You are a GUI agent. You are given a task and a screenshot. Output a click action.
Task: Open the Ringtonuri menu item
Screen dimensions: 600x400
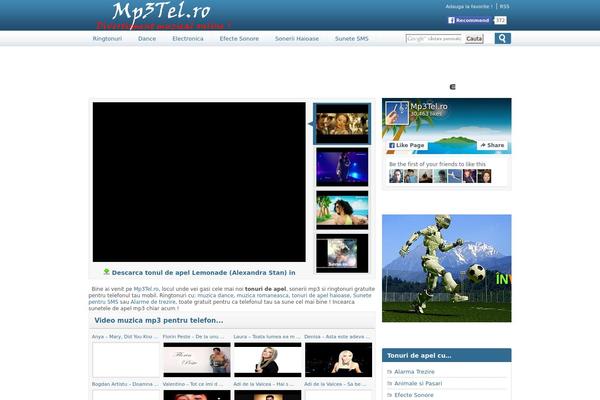point(107,39)
